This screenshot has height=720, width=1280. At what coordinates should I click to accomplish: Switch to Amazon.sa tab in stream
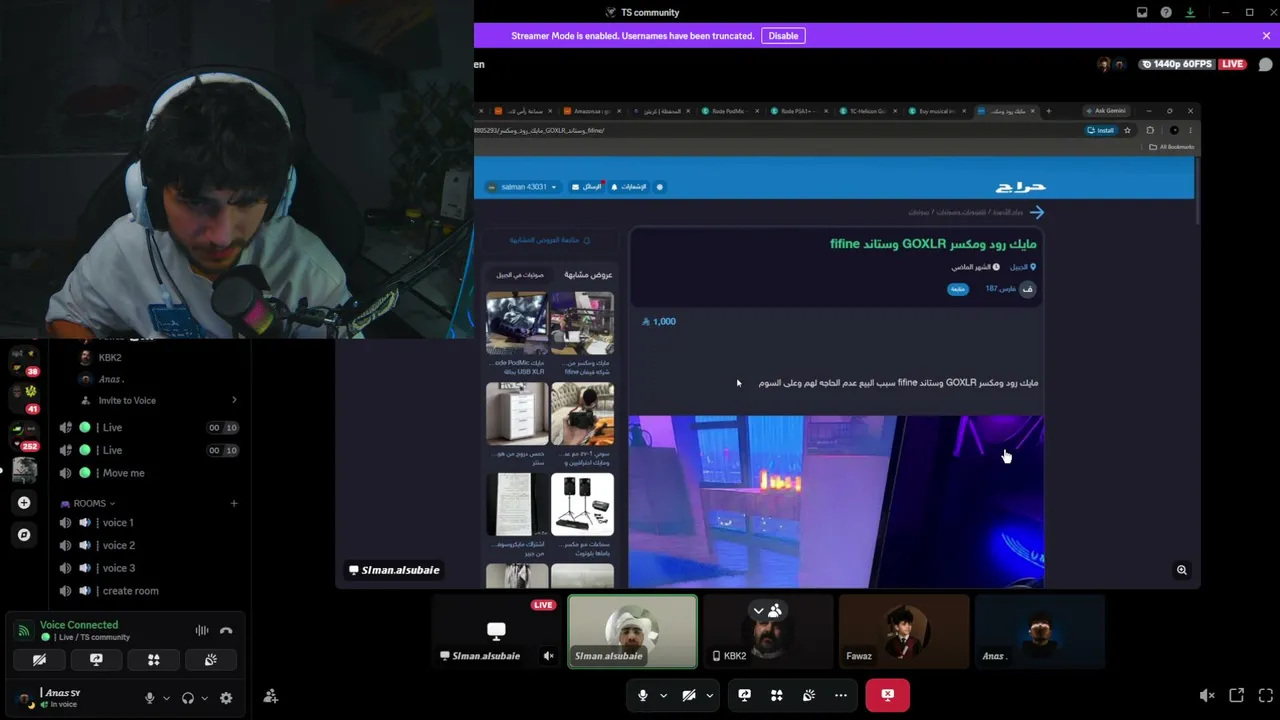592,111
